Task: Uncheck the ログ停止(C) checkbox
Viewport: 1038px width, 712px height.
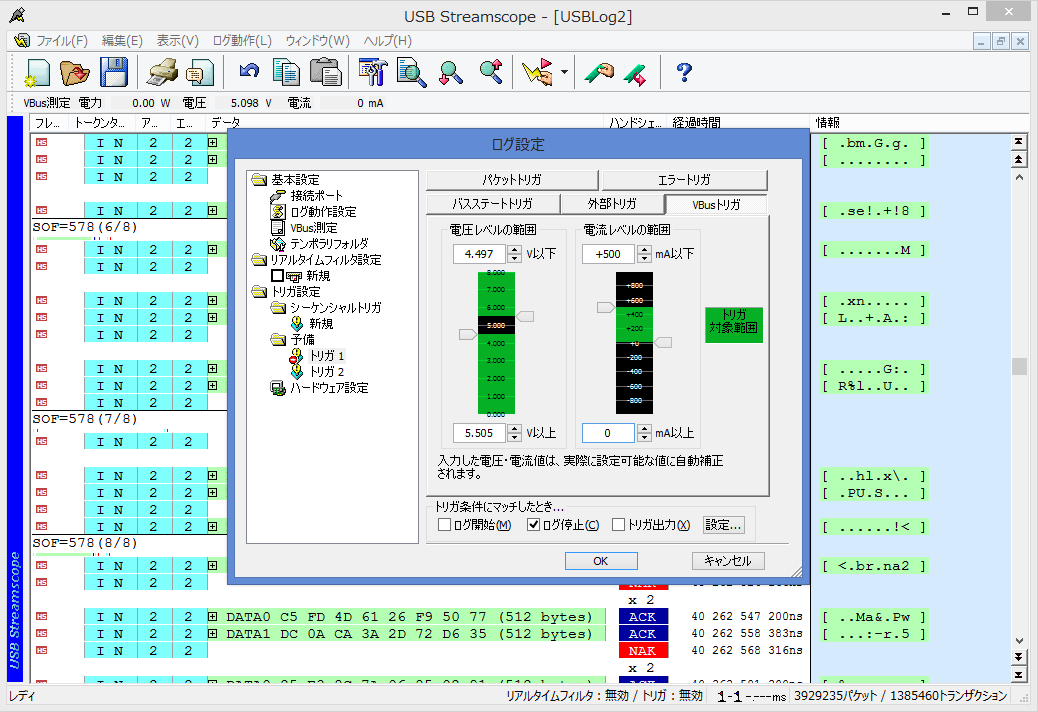Action: pos(534,525)
